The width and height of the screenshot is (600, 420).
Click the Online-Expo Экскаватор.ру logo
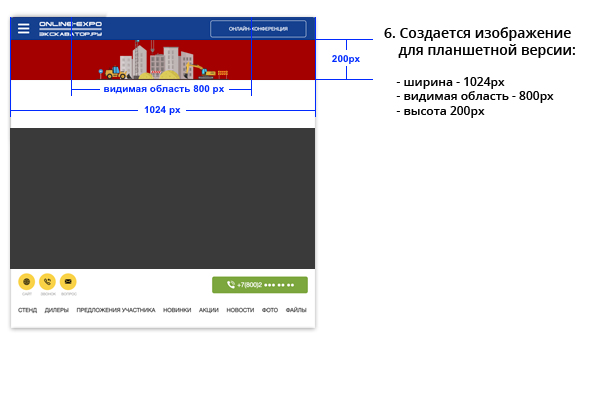tap(70, 29)
